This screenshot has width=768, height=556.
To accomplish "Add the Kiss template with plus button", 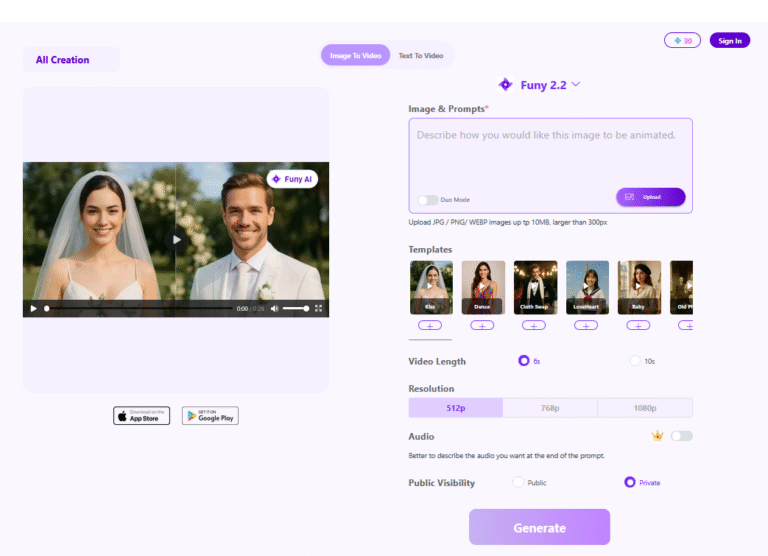I will pyautogui.click(x=430, y=325).
